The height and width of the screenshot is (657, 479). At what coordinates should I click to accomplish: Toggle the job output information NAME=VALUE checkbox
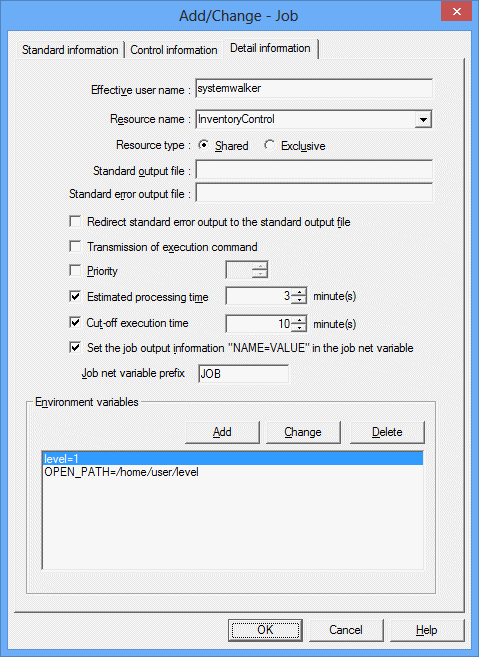tap(75, 347)
